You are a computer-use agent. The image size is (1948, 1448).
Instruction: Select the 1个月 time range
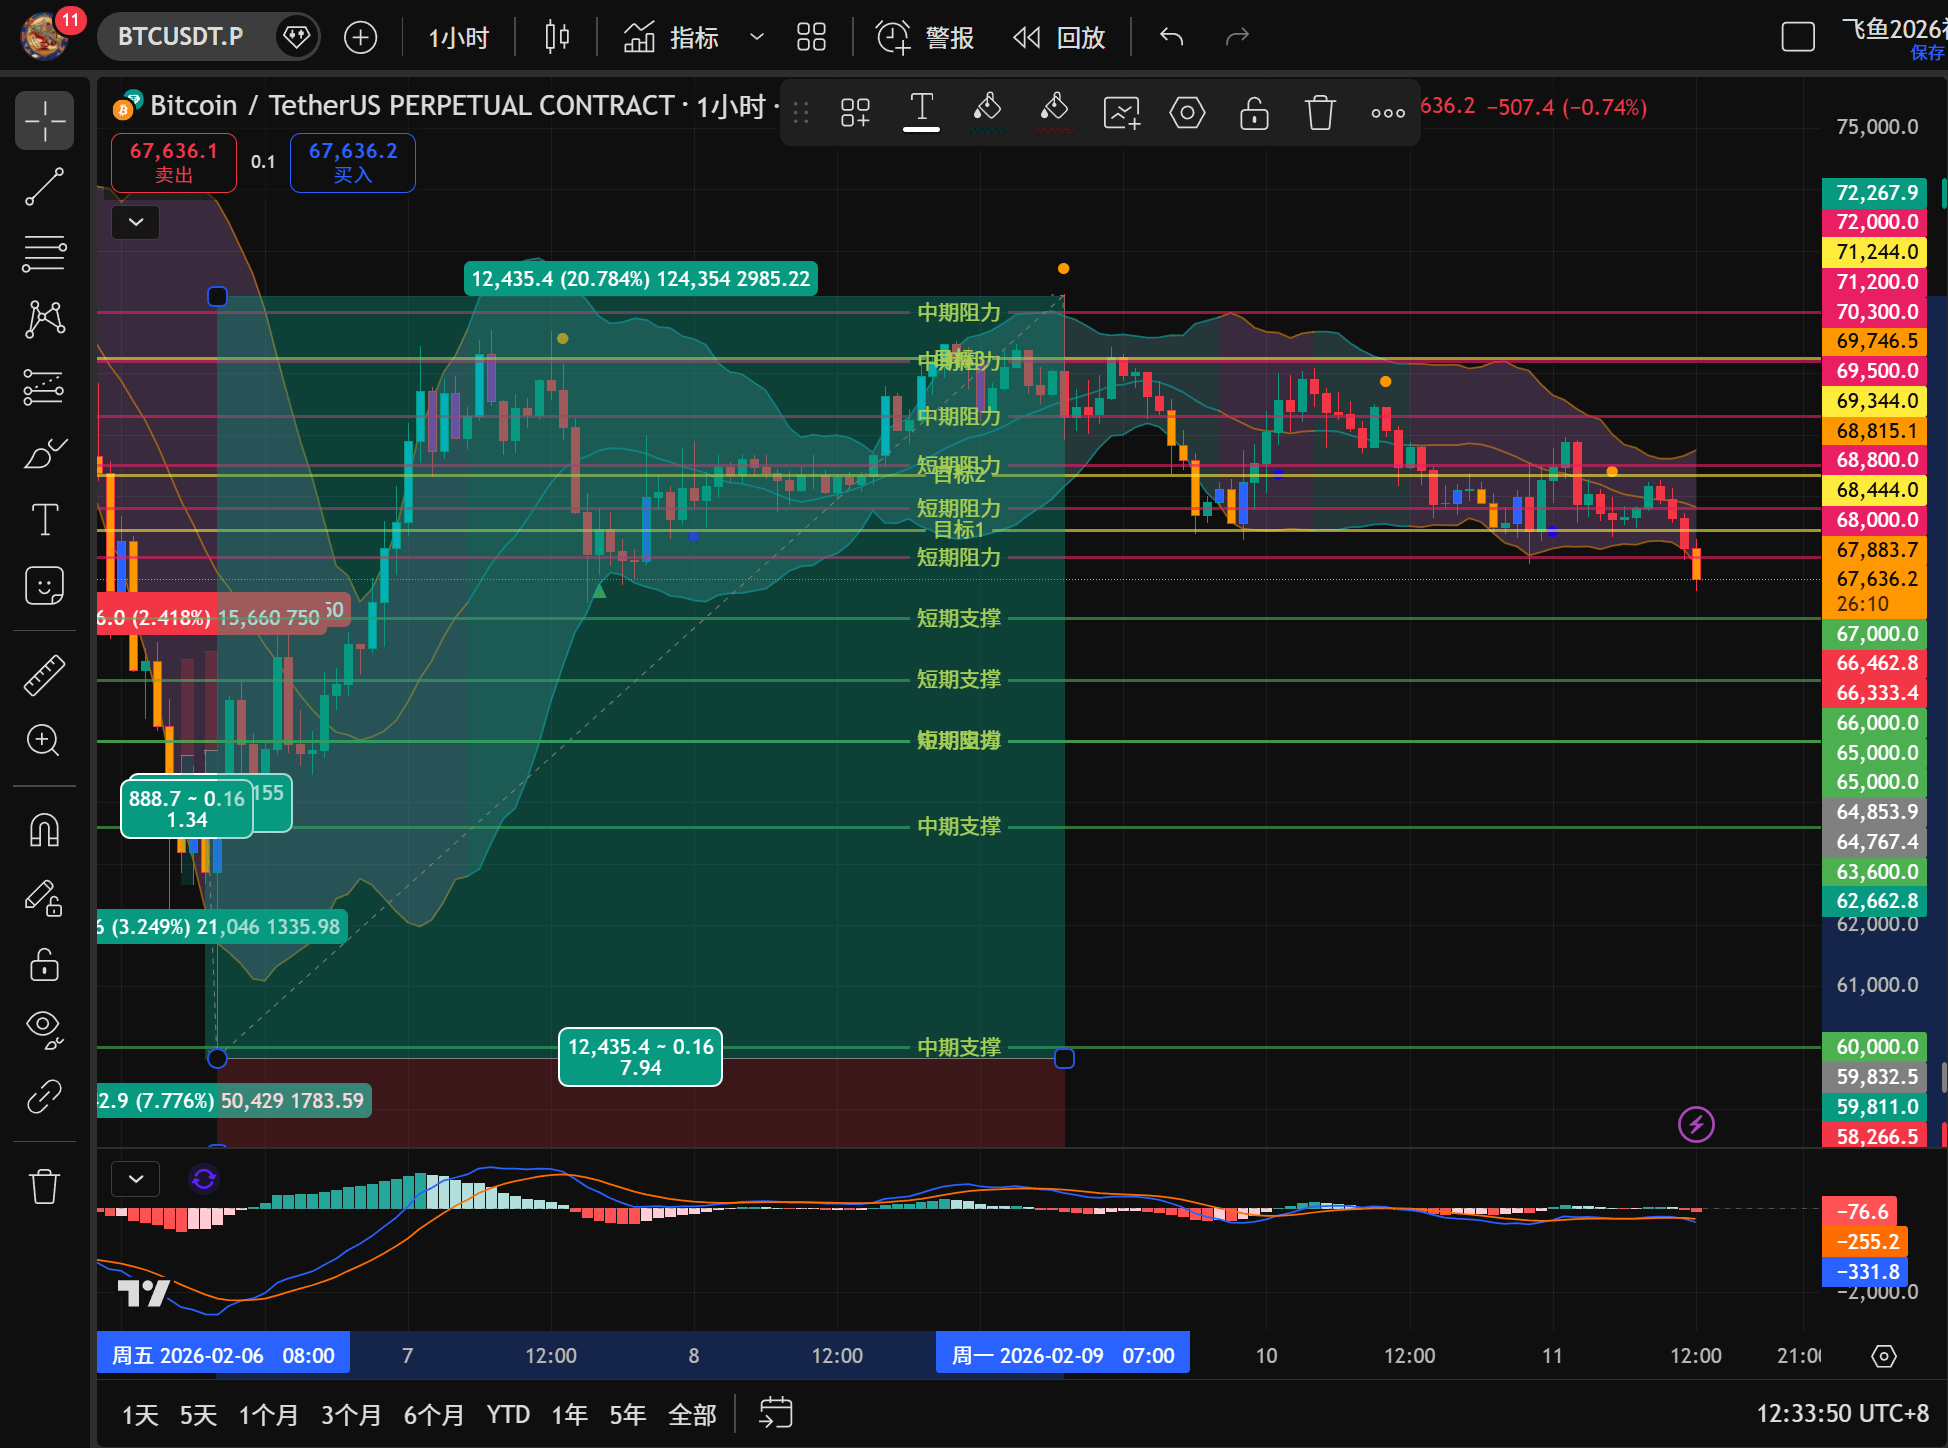[268, 1414]
